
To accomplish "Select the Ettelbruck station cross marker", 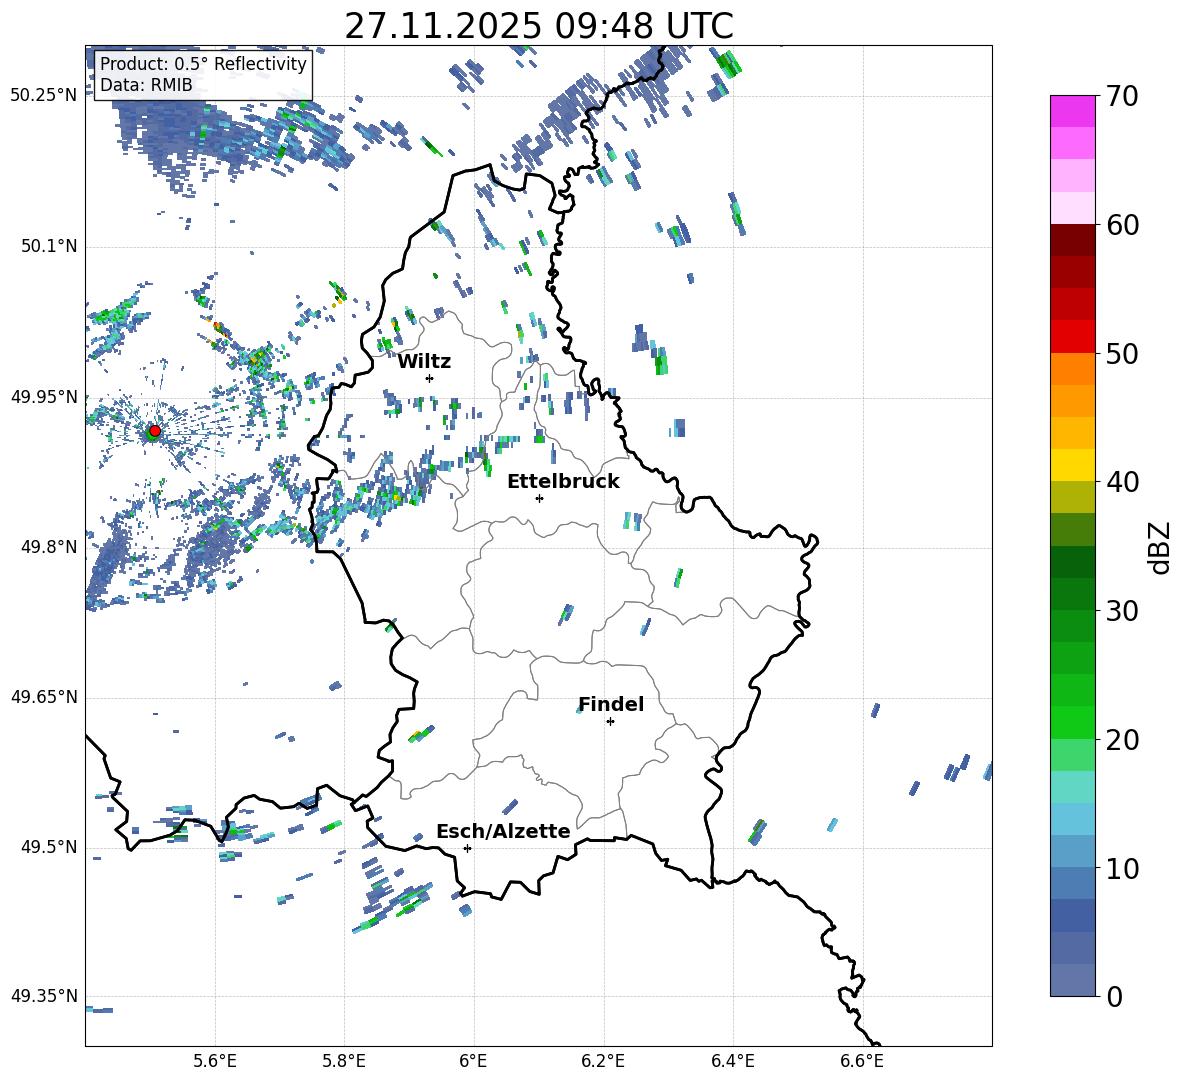I will [539, 498].
